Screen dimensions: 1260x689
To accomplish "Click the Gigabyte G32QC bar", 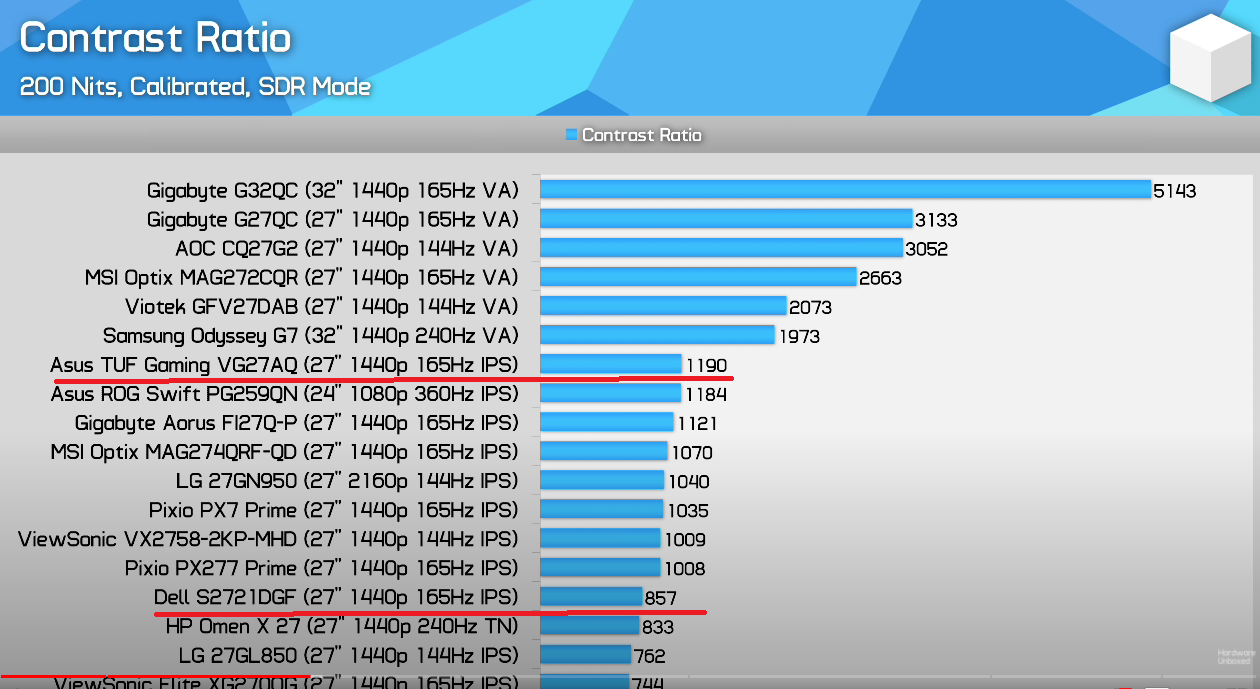I will (845, 189).
